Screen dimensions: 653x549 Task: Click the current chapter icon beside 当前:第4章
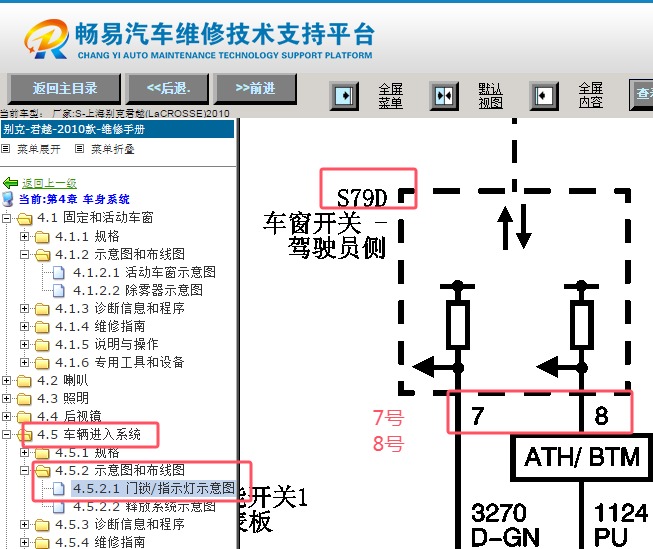point(8,199)
